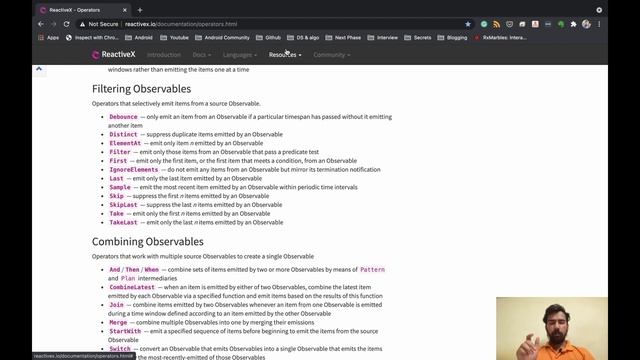Click the Filtering Observables heading
This screenshot has width=640, height=360.
pyautogui.click(x=141, y=89)
